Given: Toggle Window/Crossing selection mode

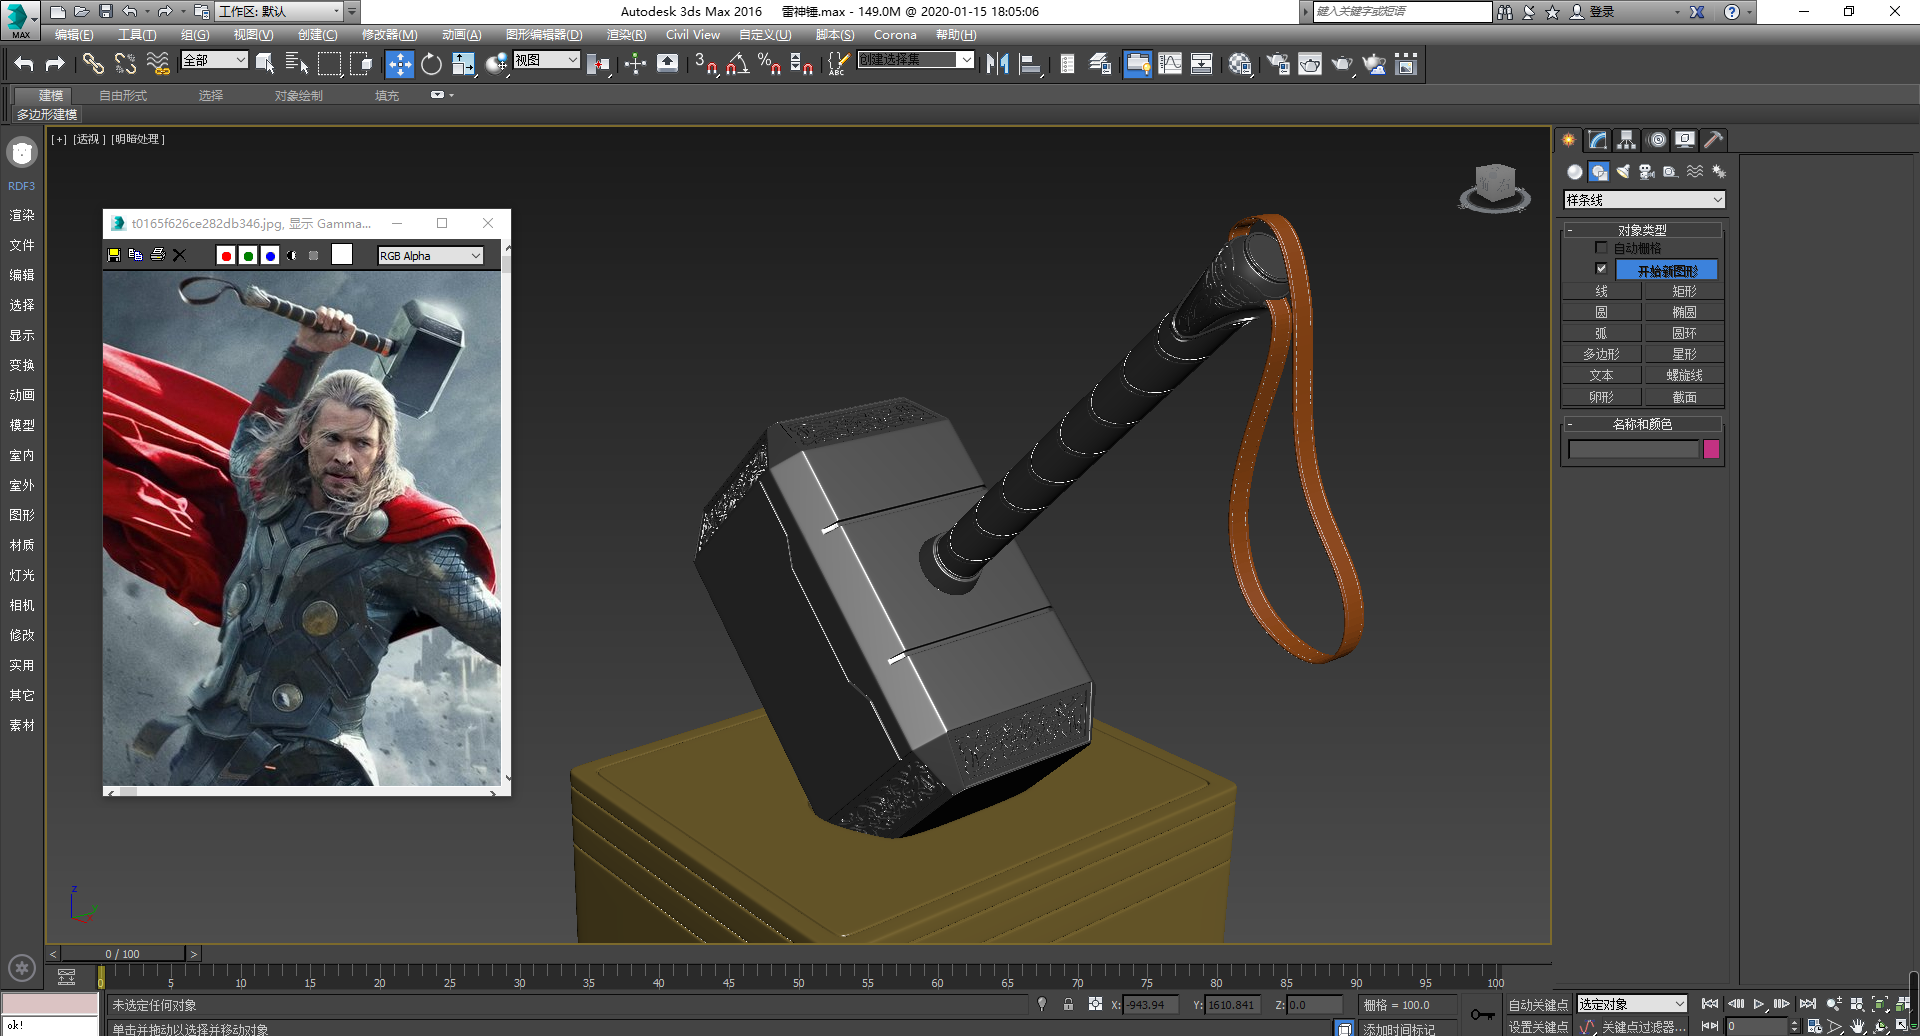Looking at the screenshot, I should pos(361,64).
